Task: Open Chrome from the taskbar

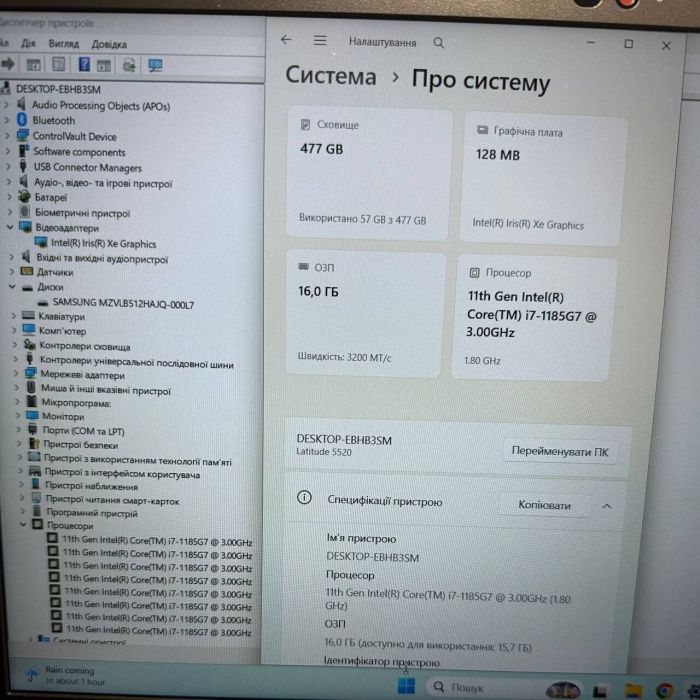Action: (x=664, y=690)
